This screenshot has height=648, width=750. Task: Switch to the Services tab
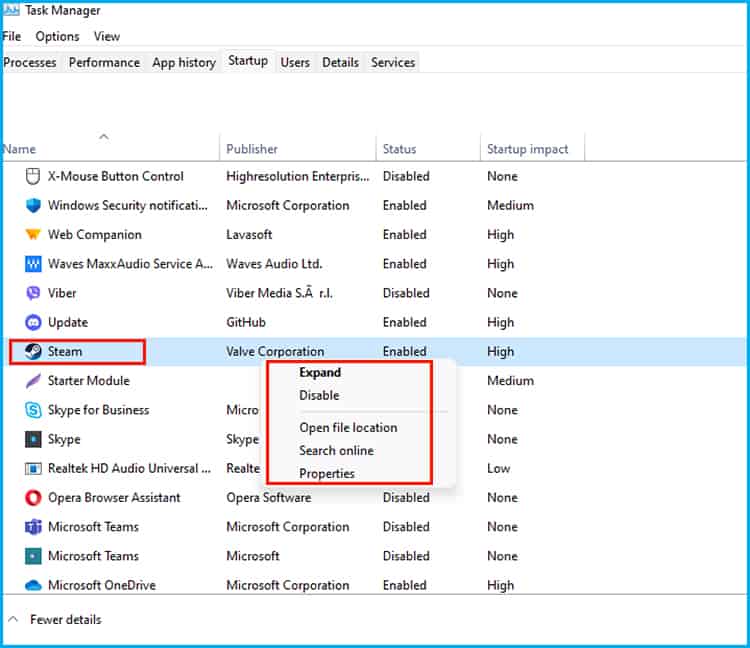tap(393, 63)
